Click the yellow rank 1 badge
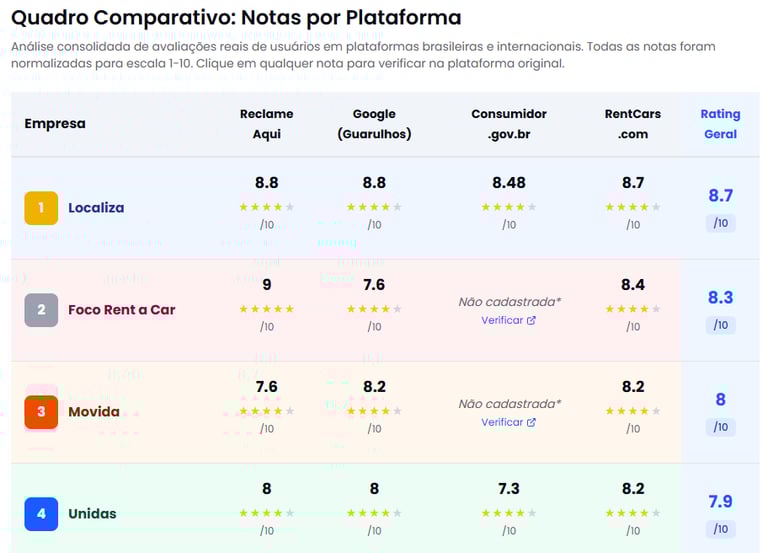The width and height of the screenshot is (768, 553). [41, 208]
